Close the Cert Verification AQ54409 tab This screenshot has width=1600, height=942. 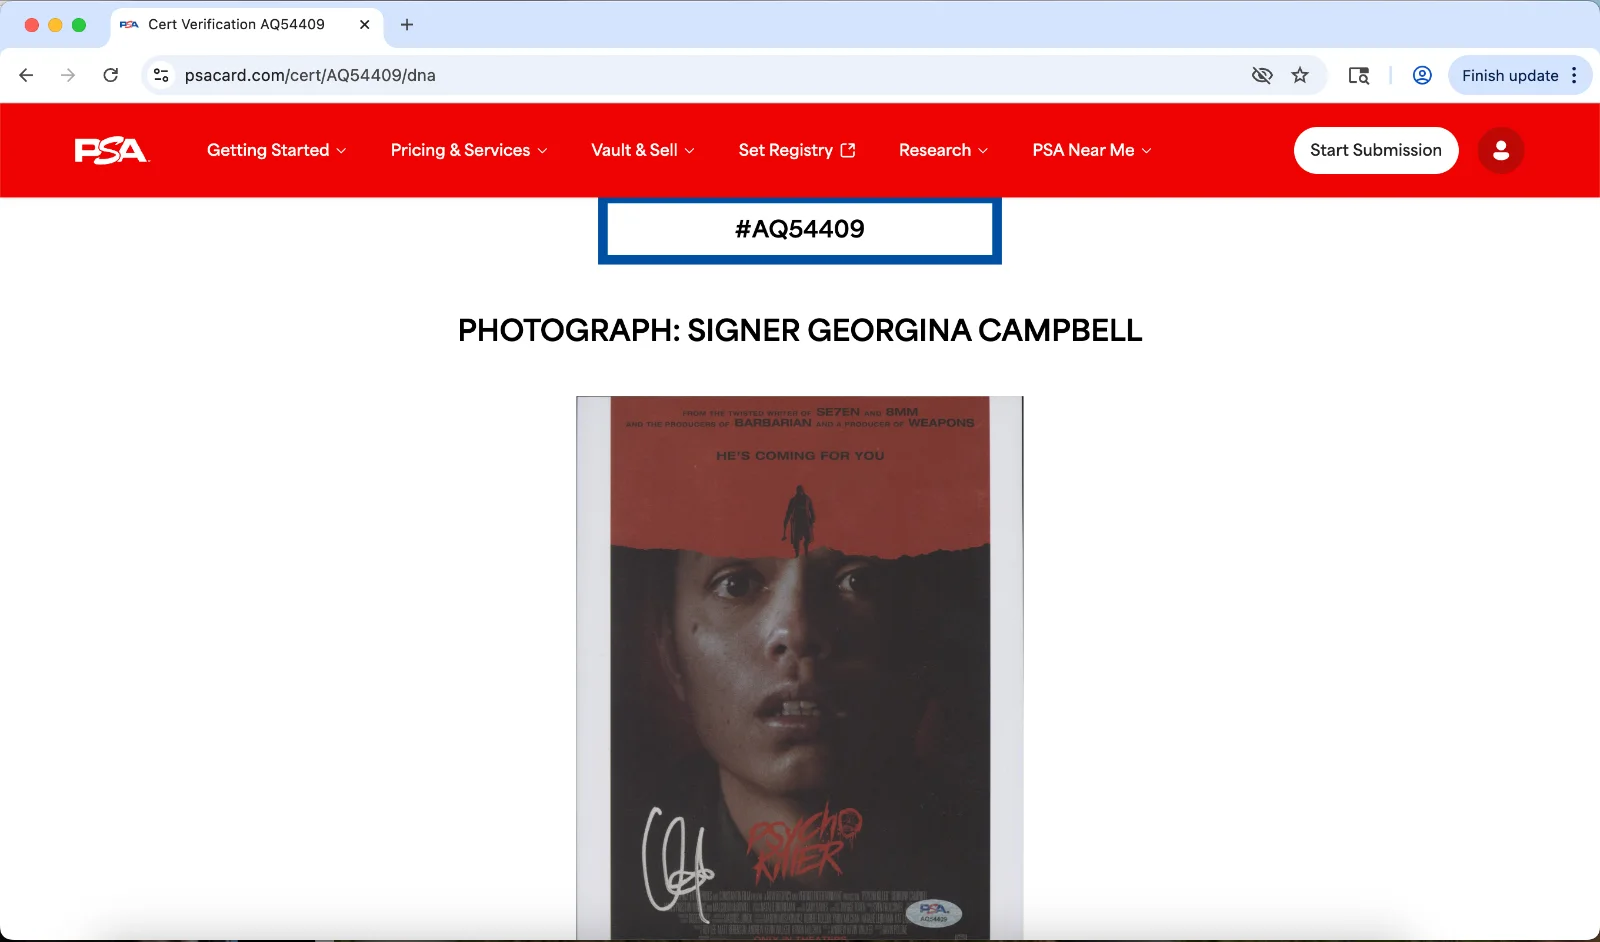click(365, 25)
